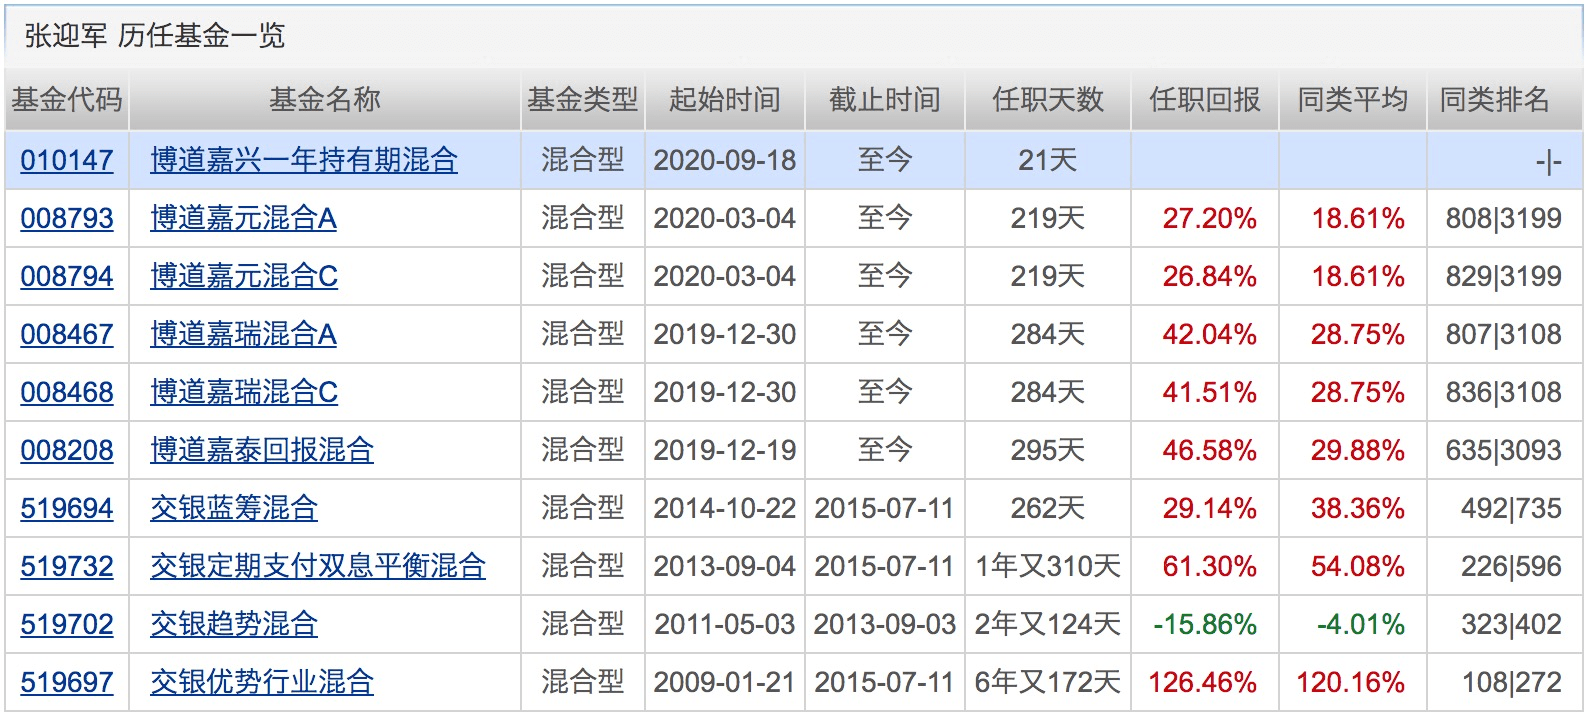Open the 交银定期支付双息平衡混合 fund link

point(318,566)
